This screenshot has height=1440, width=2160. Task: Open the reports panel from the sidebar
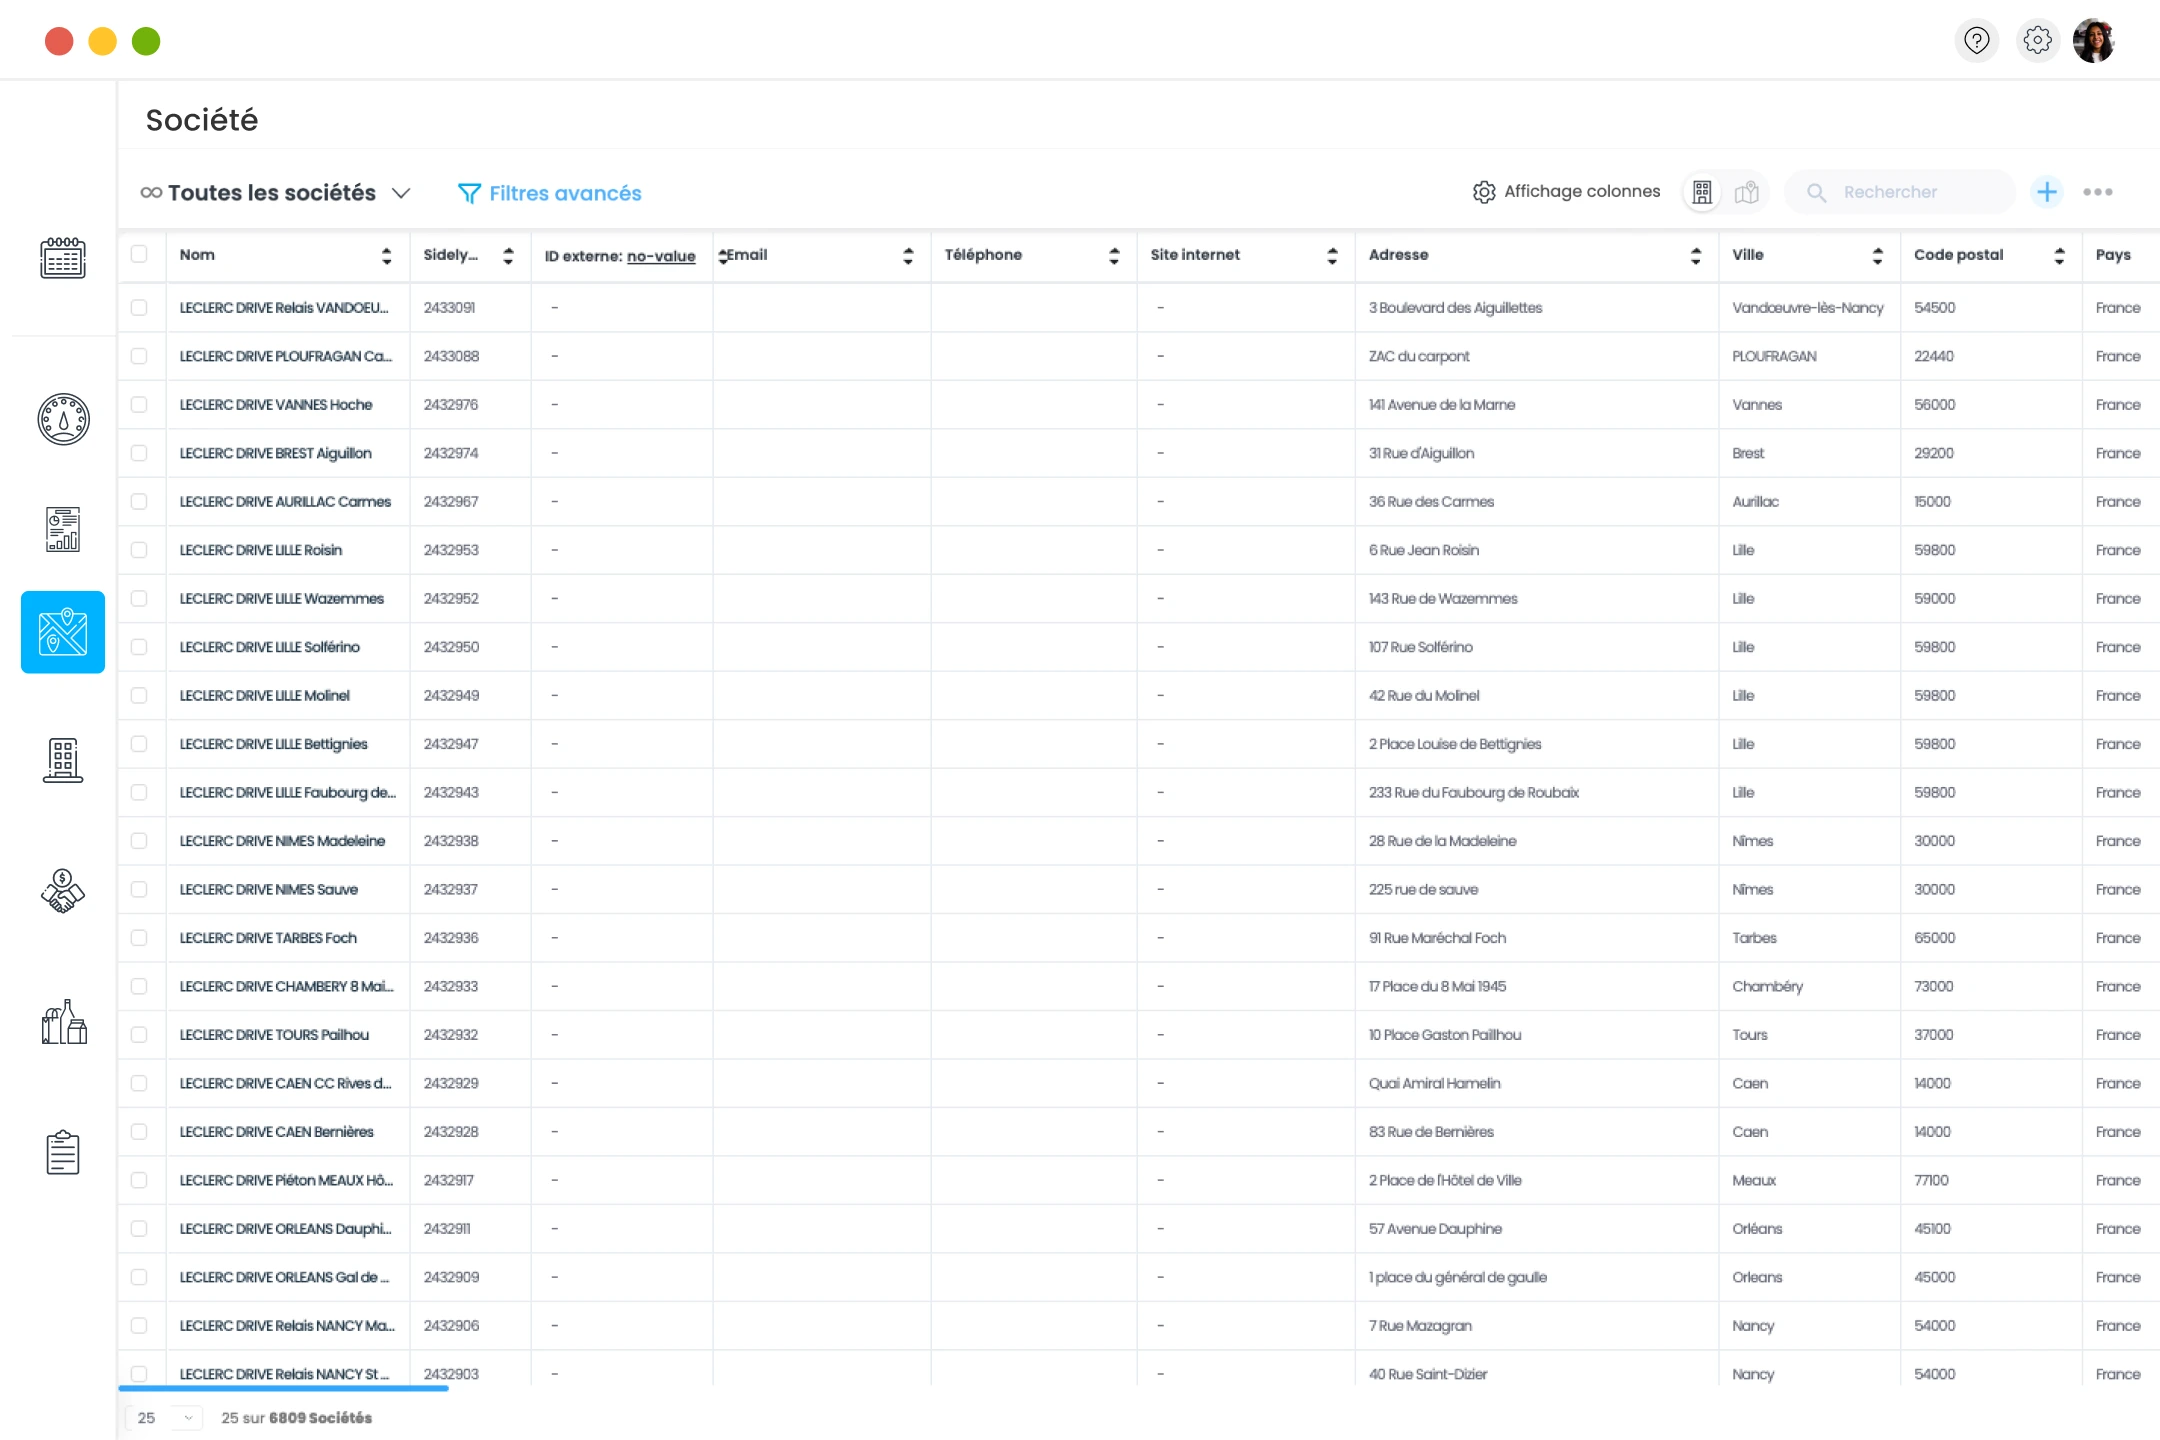pos(62,529)
